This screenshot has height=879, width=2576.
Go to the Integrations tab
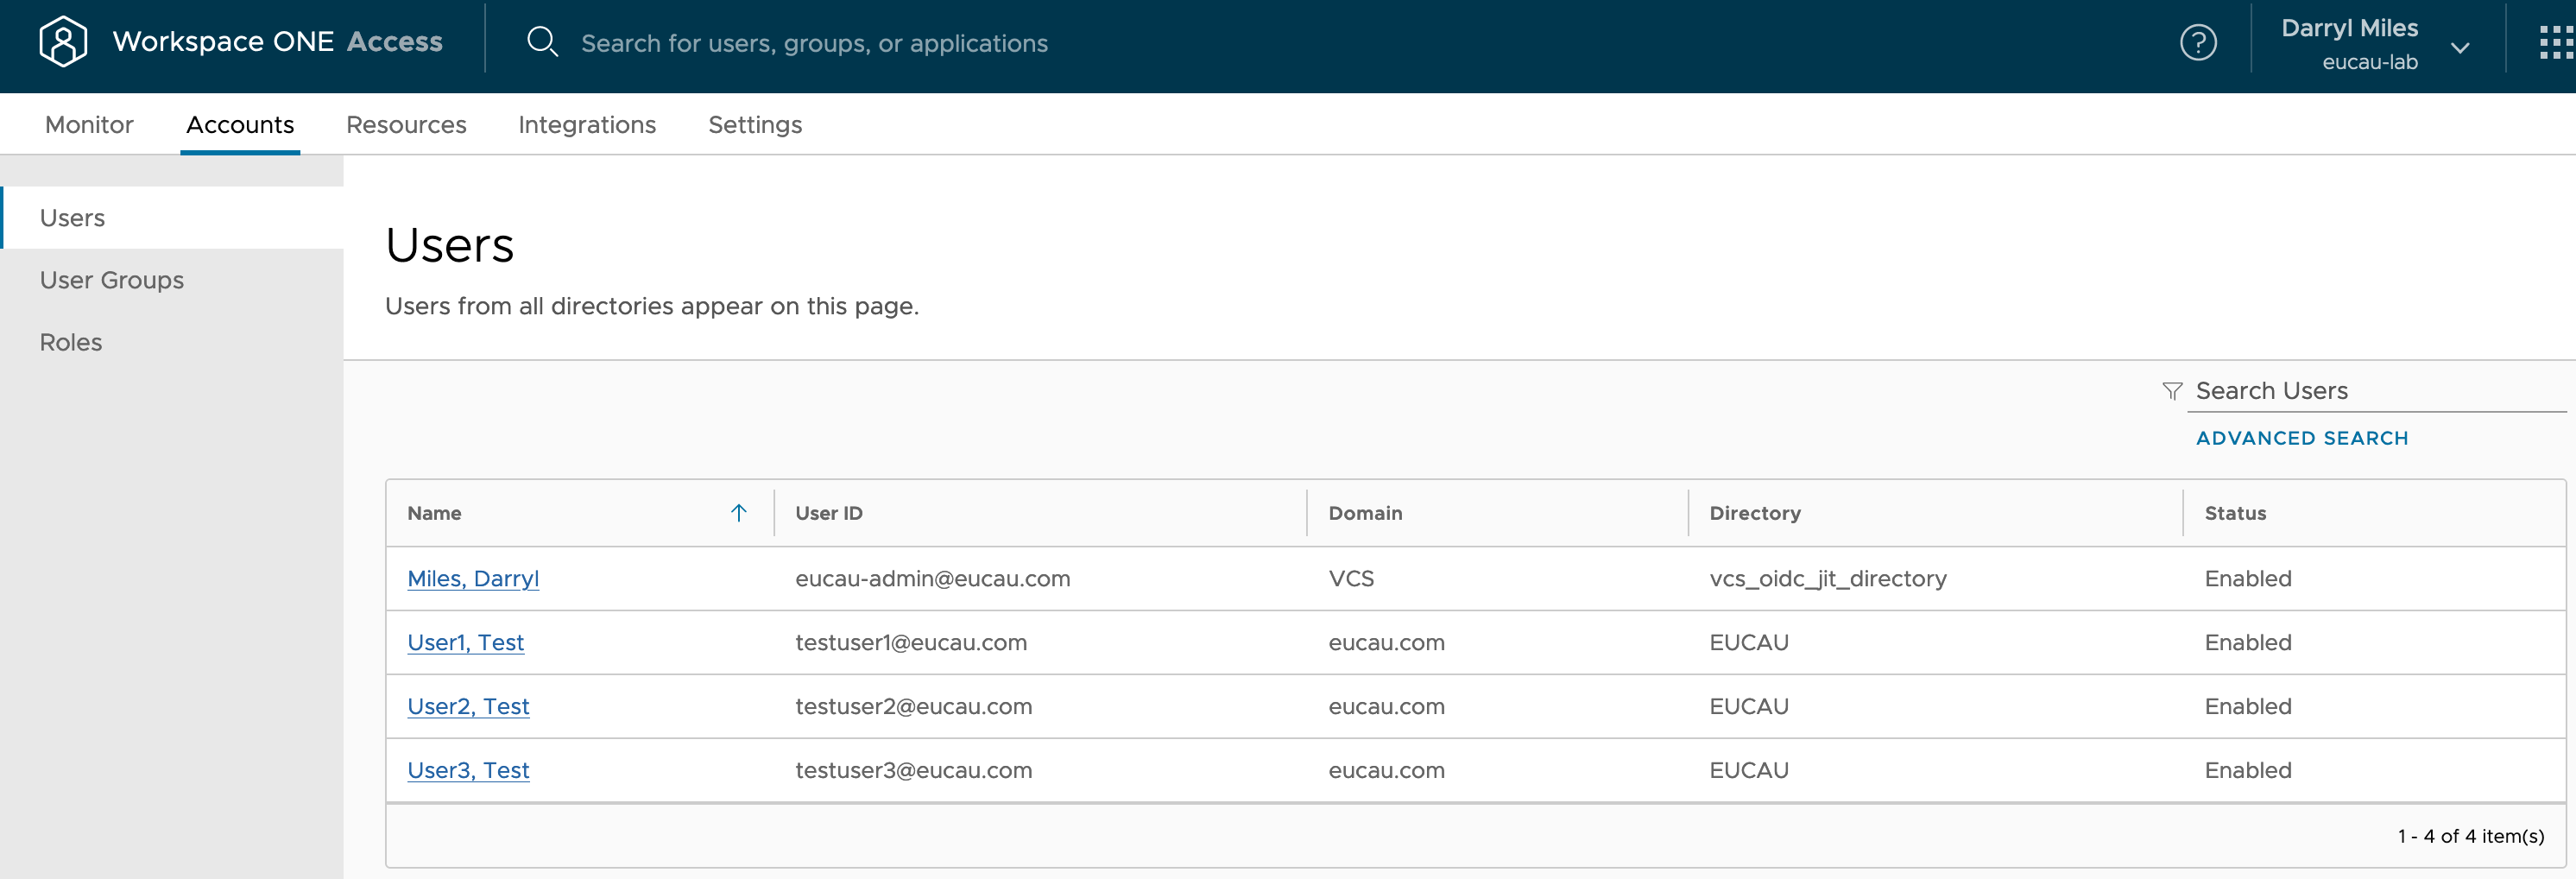587,125
